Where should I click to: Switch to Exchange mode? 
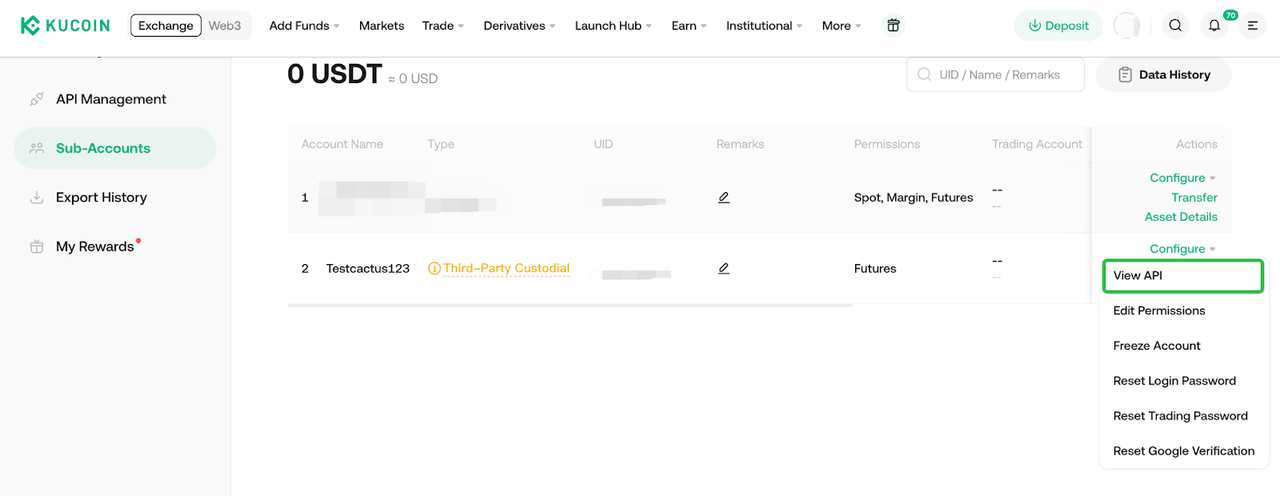166,25
